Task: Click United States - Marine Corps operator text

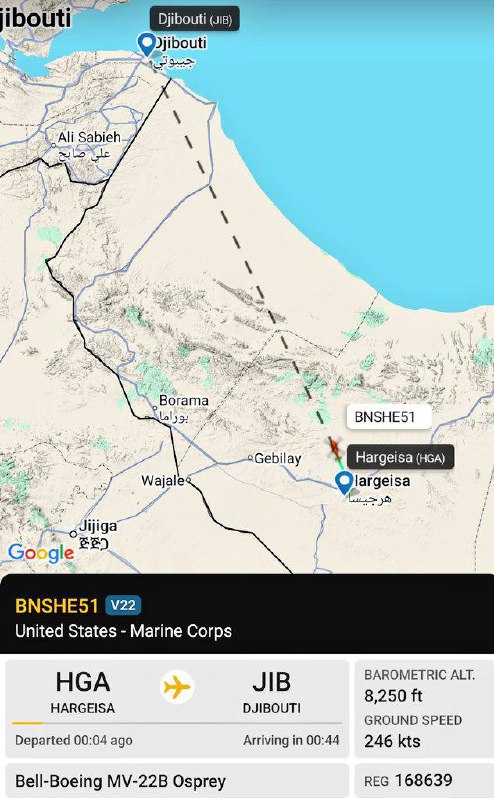Action: 124,631
